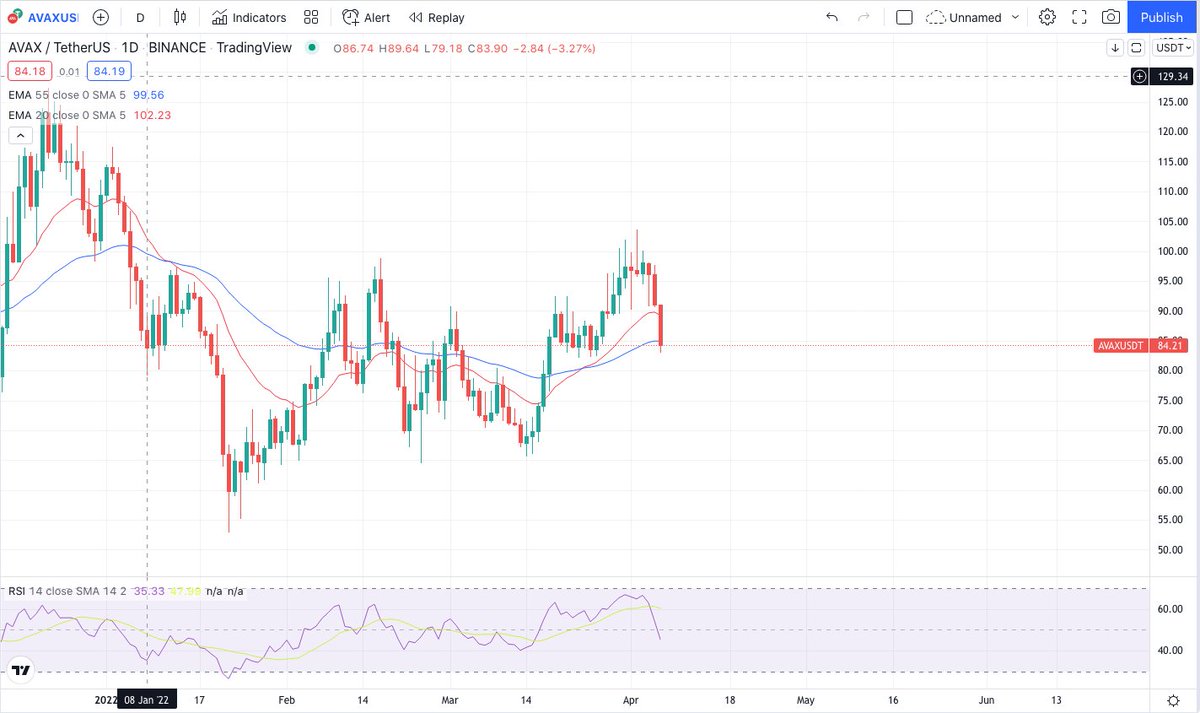Image resolution: width=1200 pixels, height=713 pixels.
Task: Click the plus icon next to 129.34 price
Action: tap(1140, 76)
